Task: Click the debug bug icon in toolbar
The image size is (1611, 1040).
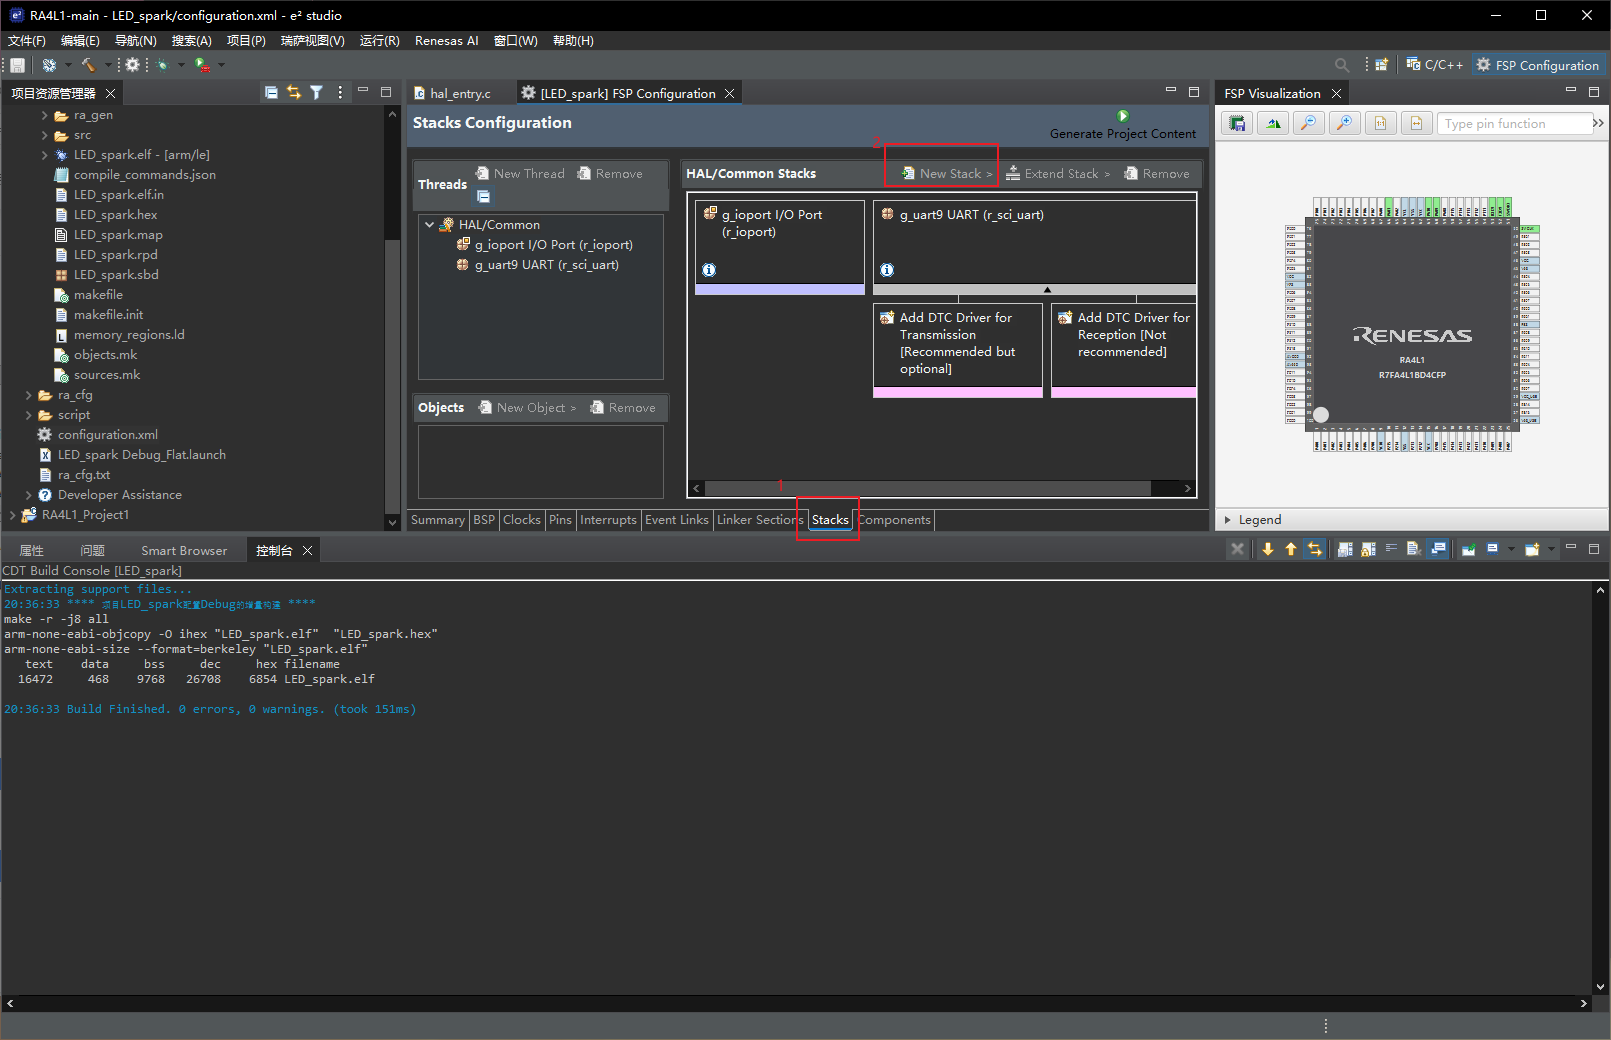Action: [162, 65]
